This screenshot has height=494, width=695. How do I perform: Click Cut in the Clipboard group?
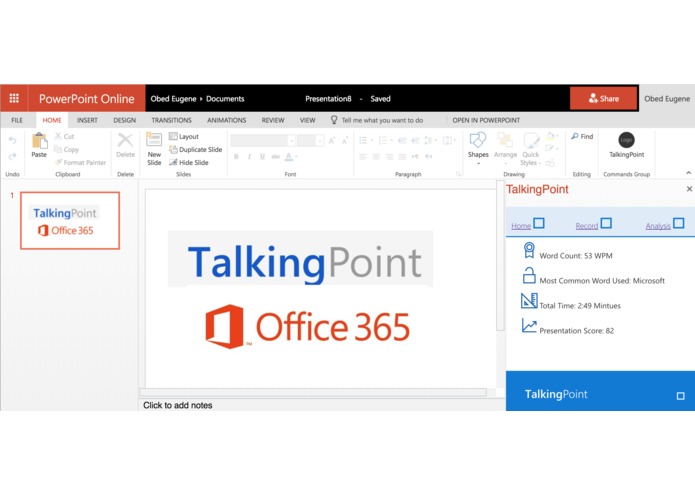coord(64,136)
